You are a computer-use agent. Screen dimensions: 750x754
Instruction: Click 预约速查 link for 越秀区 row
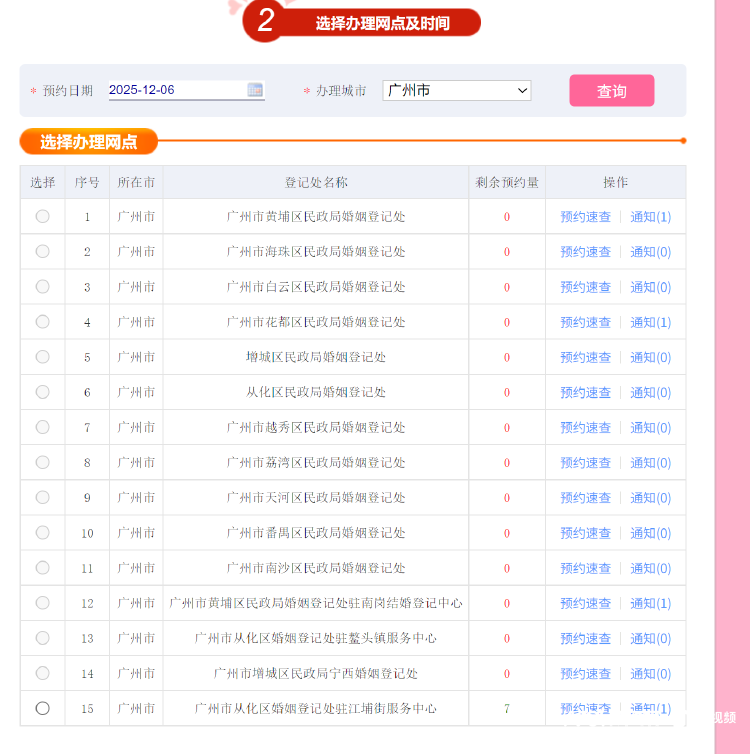click(586, 427)
